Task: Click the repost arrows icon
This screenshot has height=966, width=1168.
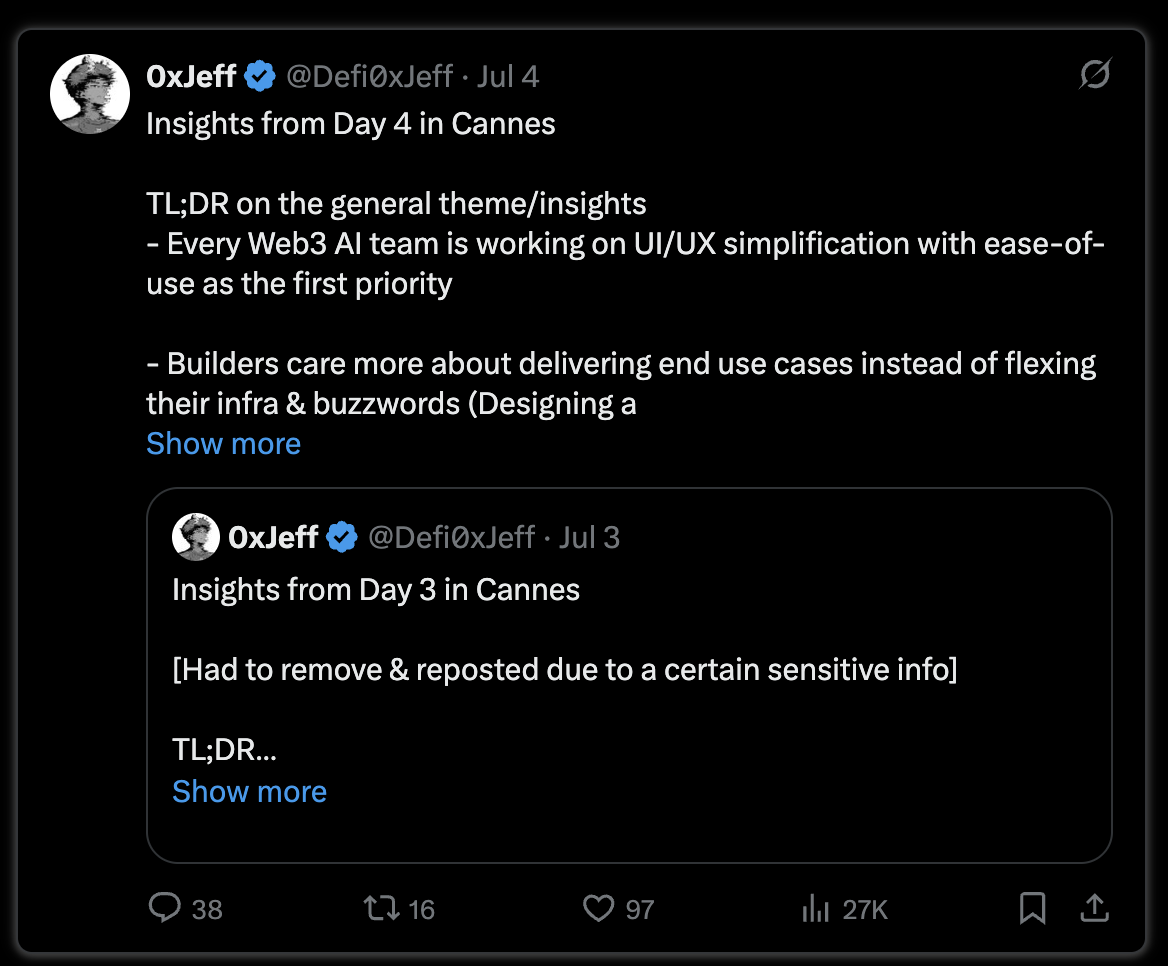Action: pyautogui.click(x=381, y=909)
